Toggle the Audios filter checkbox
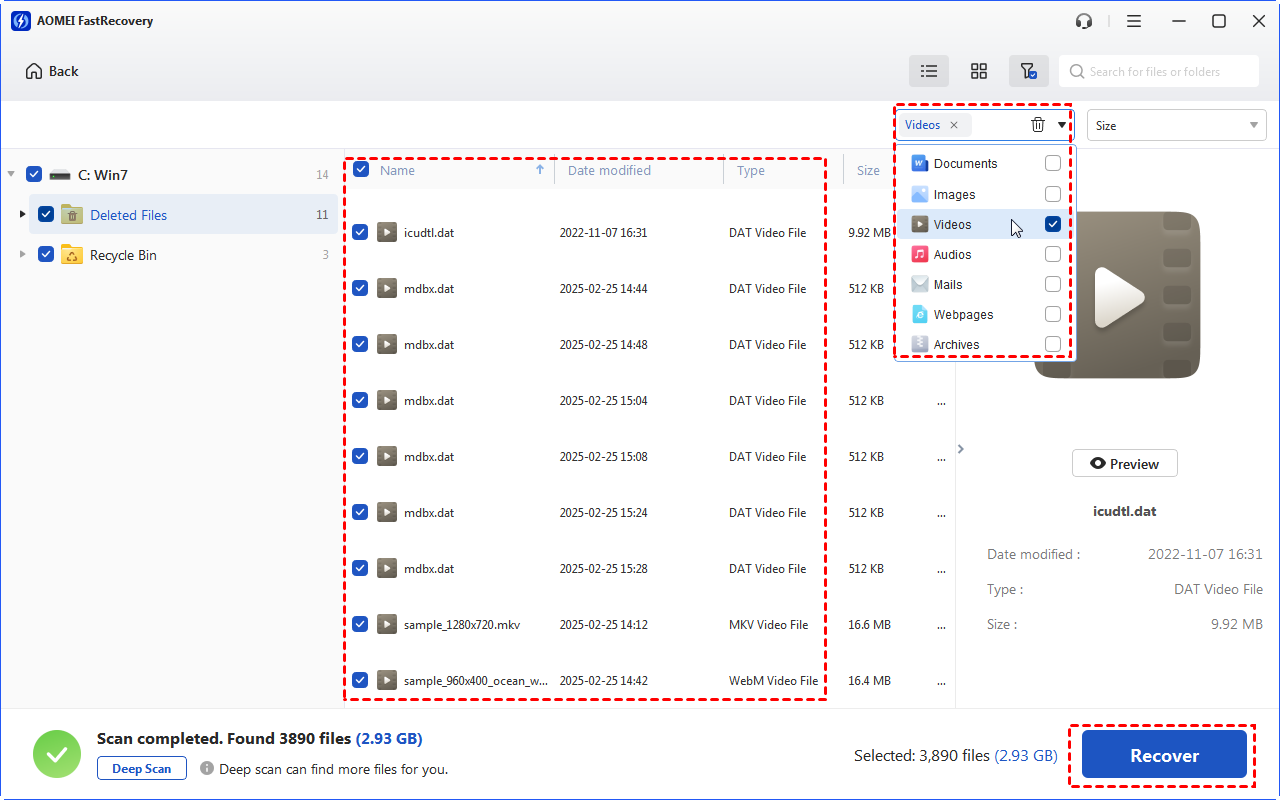This screenshot has height=800, width=1280. tap(1053, 254)
